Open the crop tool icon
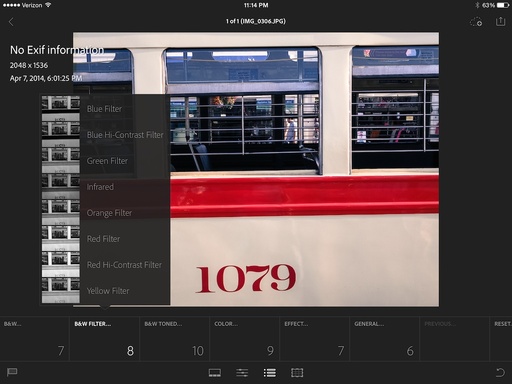 click(297, 373)
